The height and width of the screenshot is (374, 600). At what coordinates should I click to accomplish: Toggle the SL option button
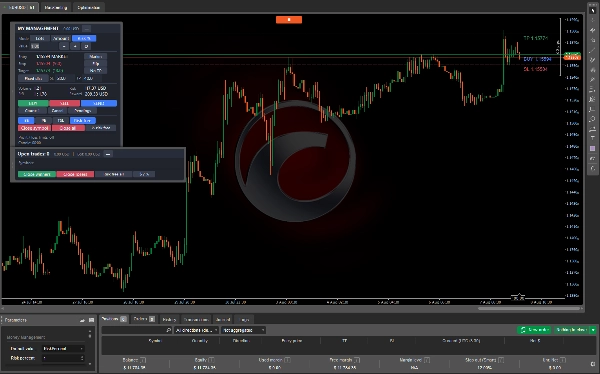(26, 120)
